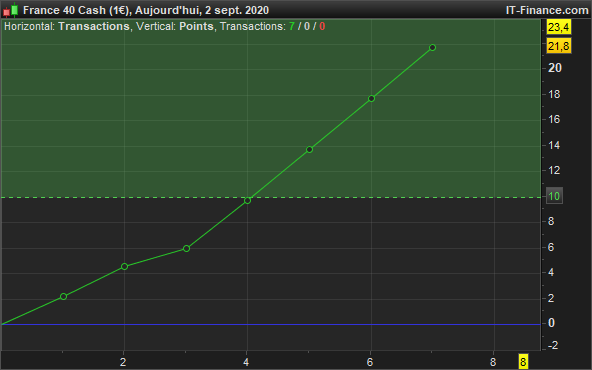Screen dimensions: 592x370
Task: Click the IT-Finance.com label
Action: click(x=547, y=10)
